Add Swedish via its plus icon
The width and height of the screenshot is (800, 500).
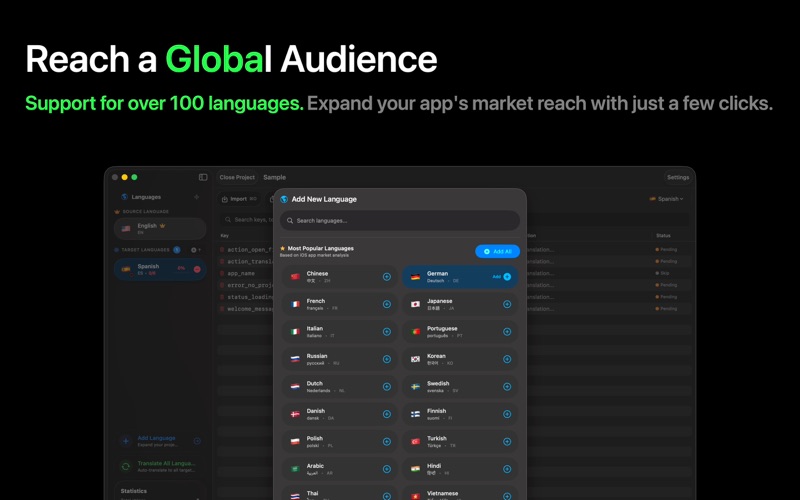tap(507, 387)
